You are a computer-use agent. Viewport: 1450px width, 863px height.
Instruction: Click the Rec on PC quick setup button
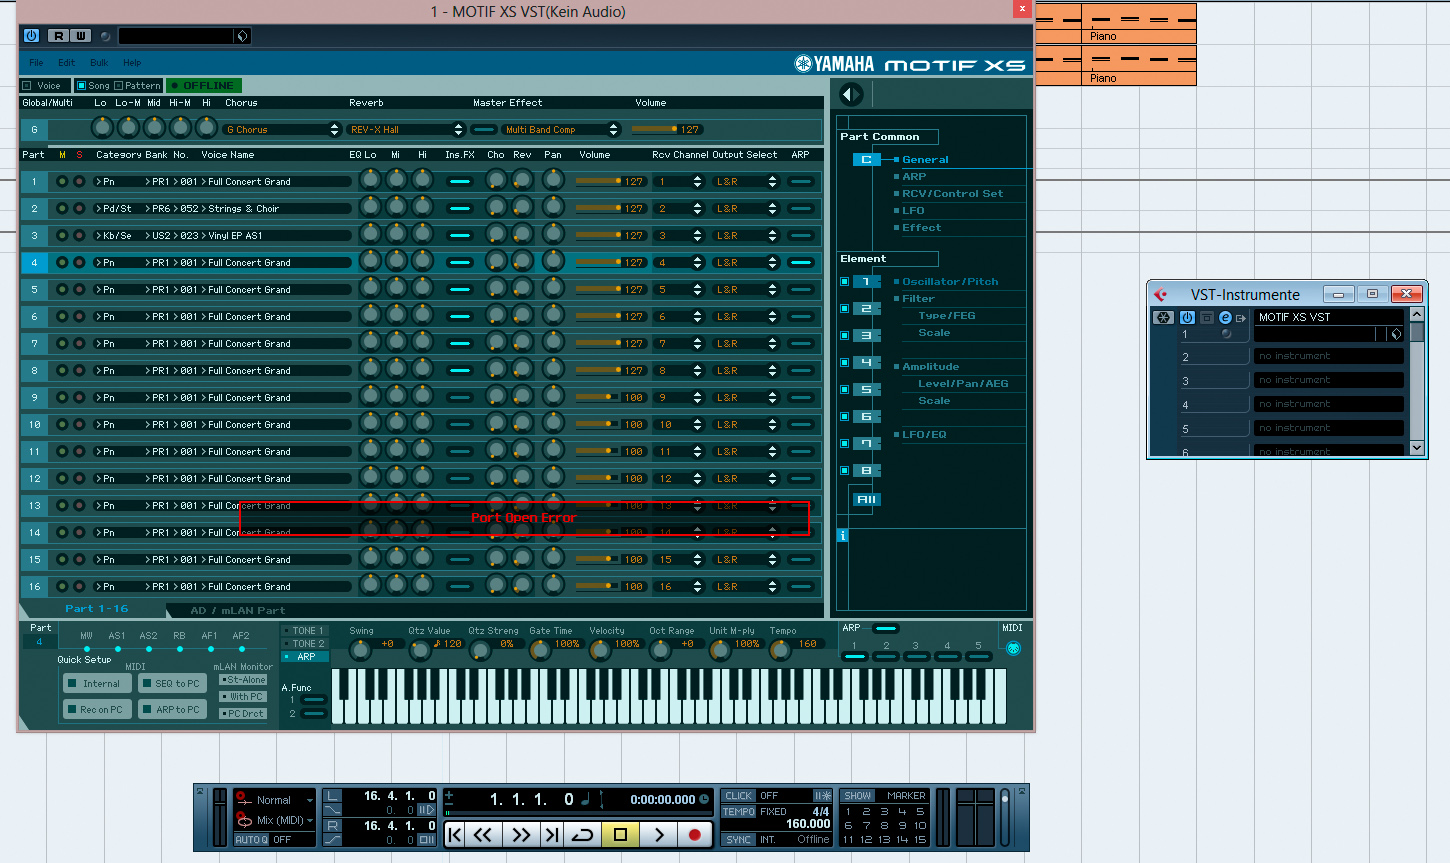[x=97, y=709]
